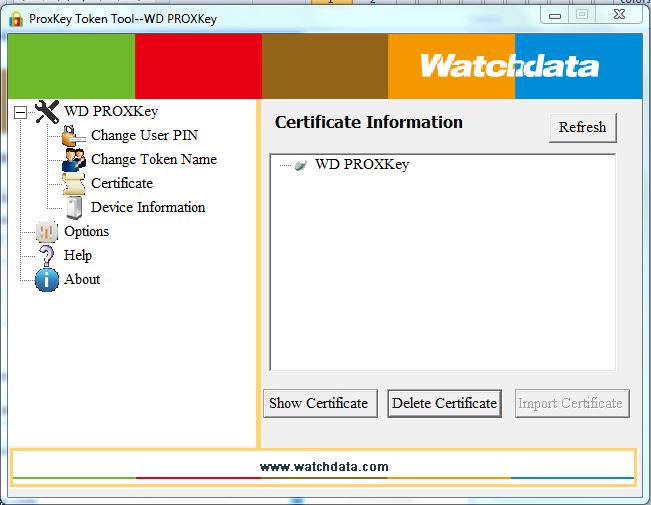The height and width of the screenshot is (505, 651).
Task: Click the Import Certificate button
Action: click(x=572, y=403)
